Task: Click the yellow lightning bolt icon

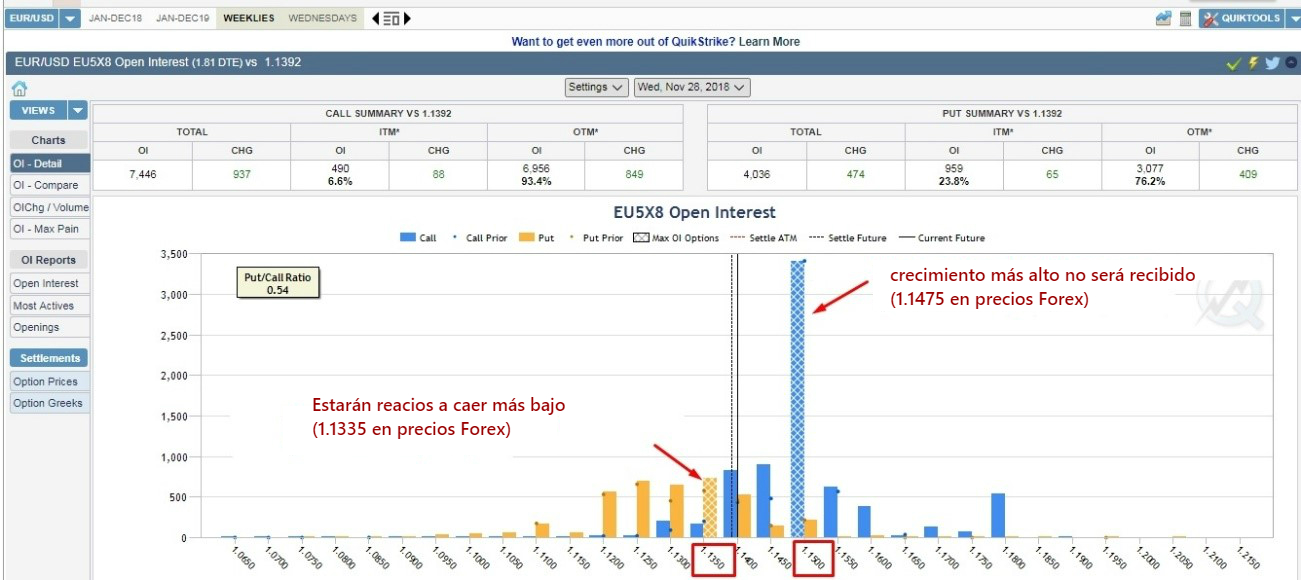Action: pos(1253,63)
